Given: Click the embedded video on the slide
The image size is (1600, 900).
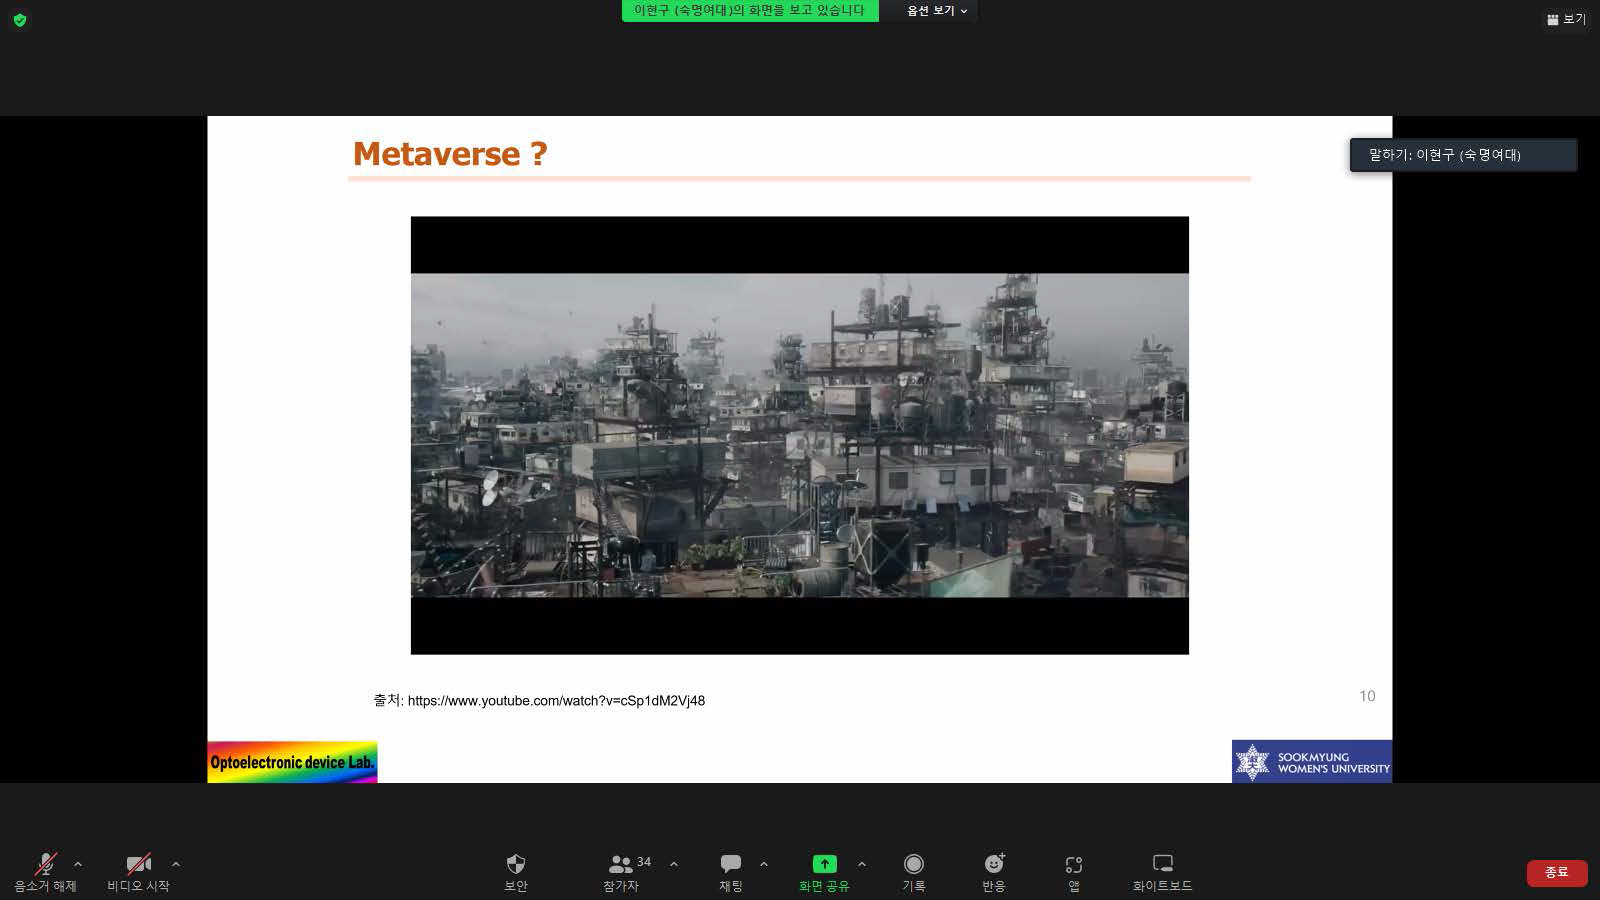Looking at the screenshot, I should (800, 435).
